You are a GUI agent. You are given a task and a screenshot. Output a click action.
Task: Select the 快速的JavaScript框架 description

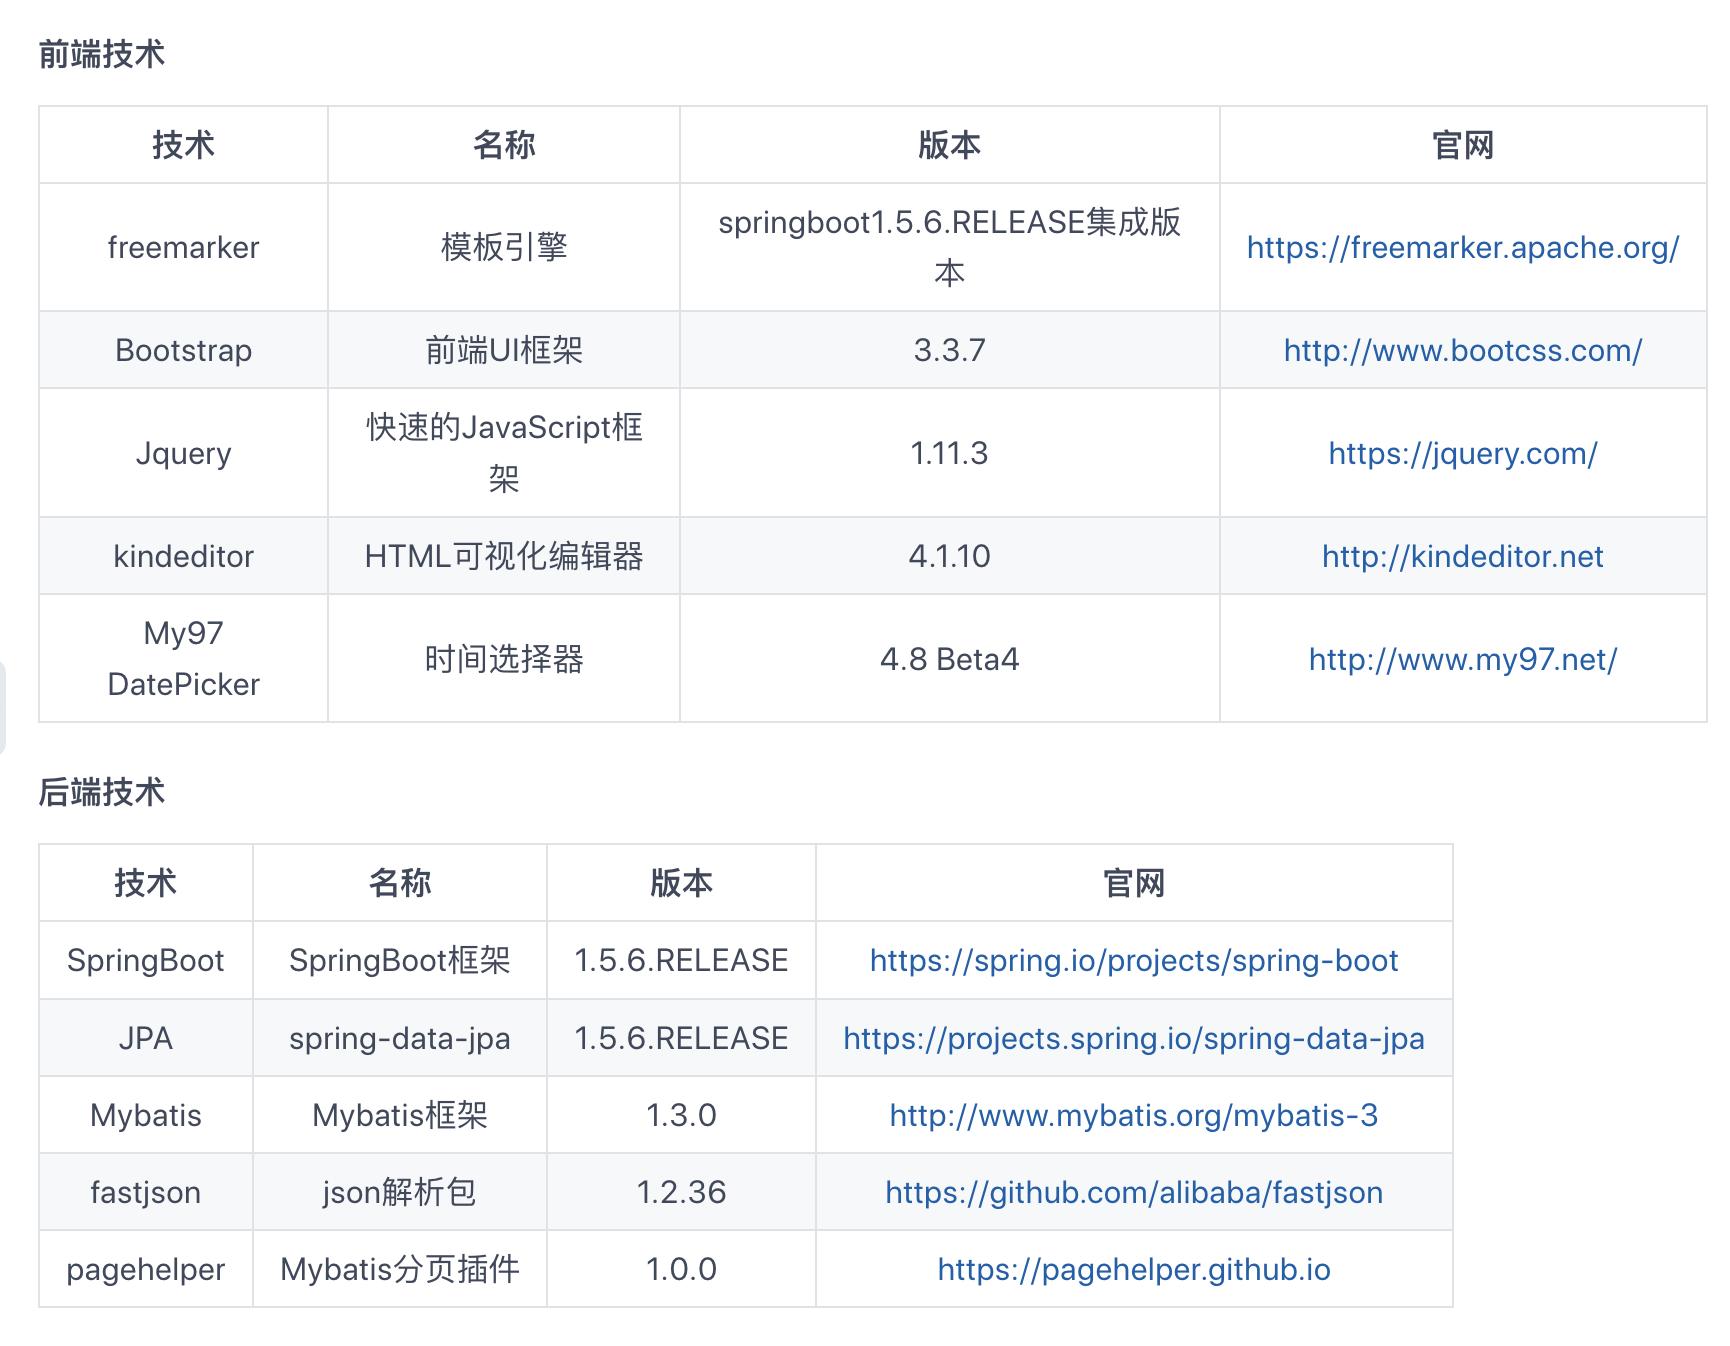coord(504,453)
